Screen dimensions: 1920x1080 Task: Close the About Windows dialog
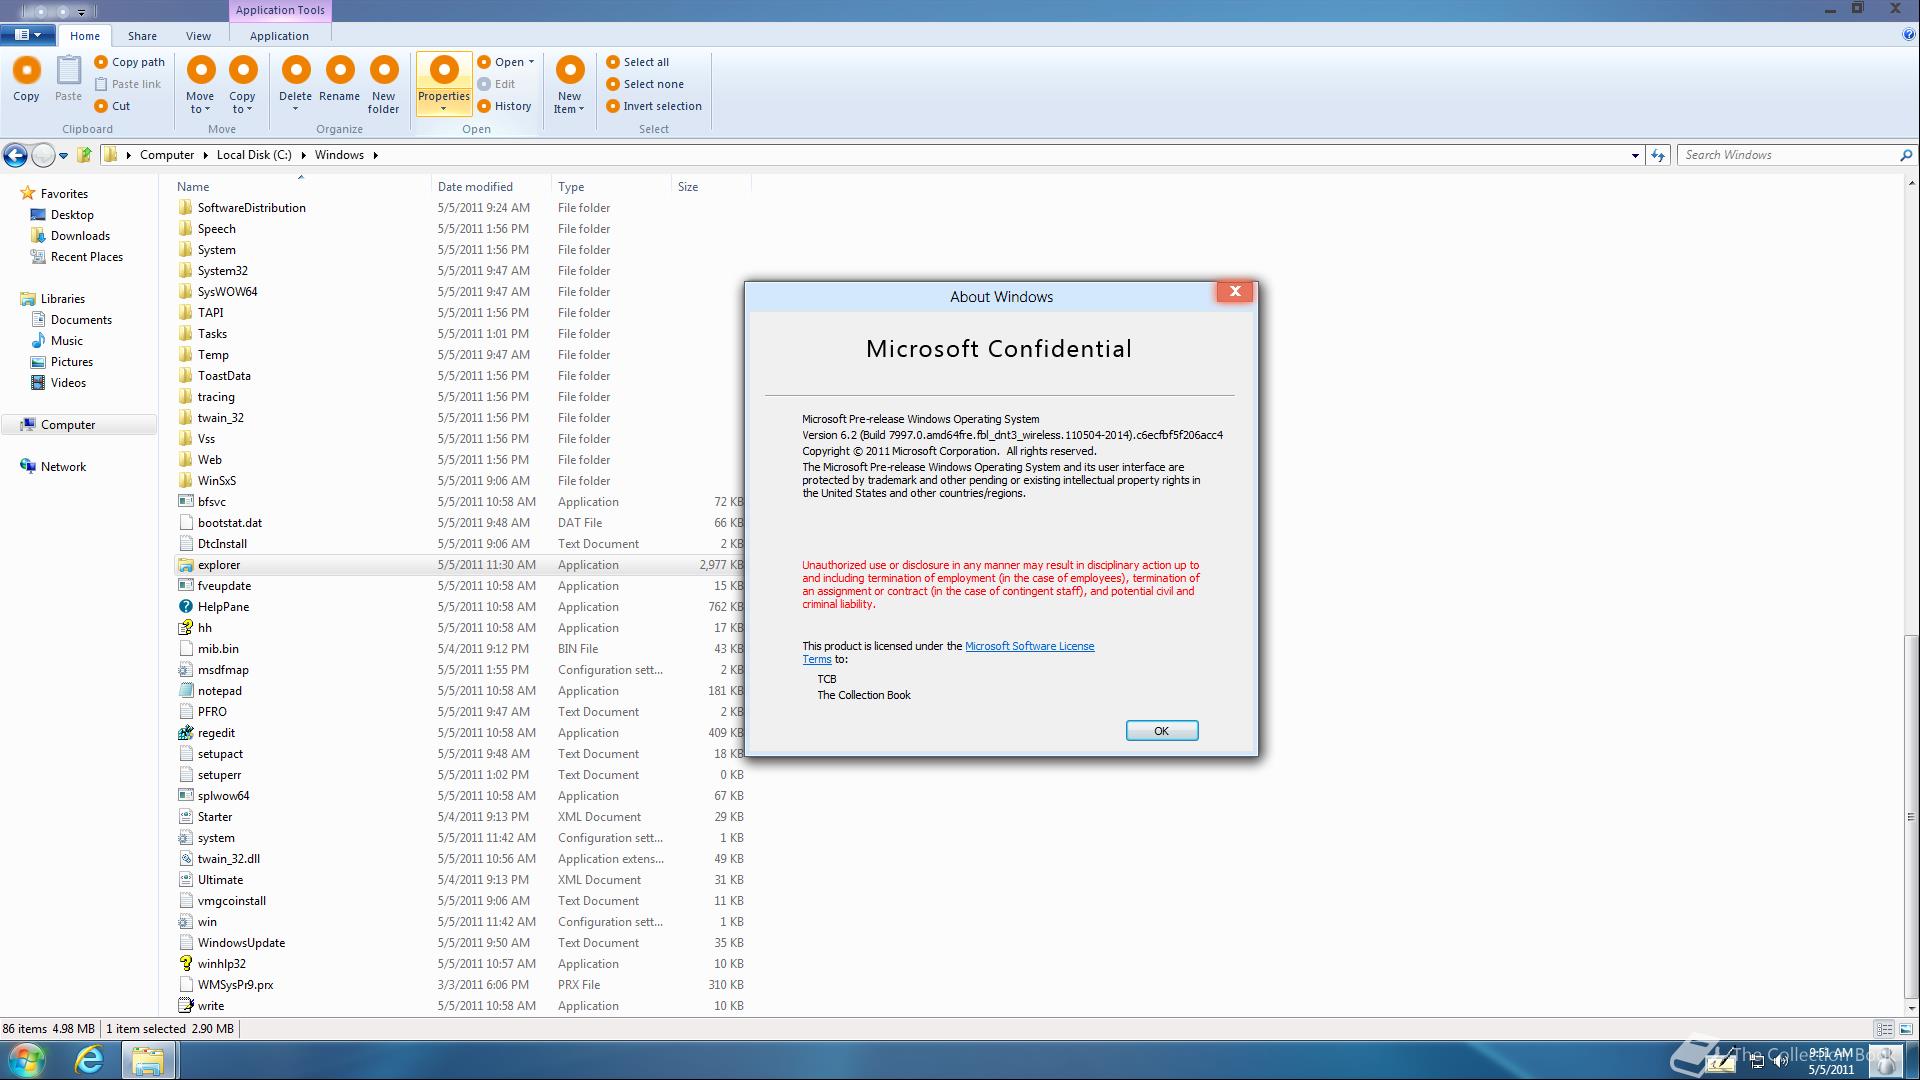pyautogui.click(x=1235, y=291)
